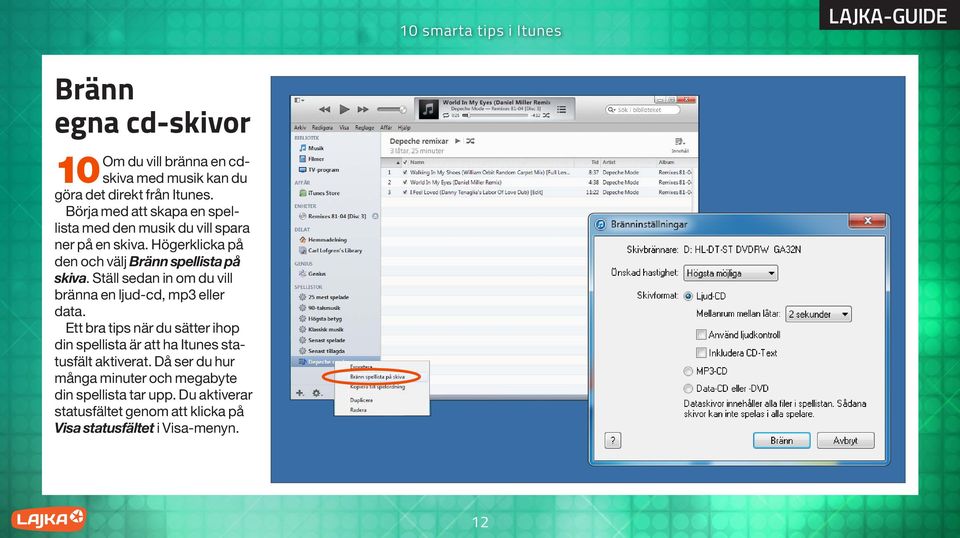960x538 pixels.
Task: Enable Inkludera CD-Text checkbox
Action: [x=701, y=353]
